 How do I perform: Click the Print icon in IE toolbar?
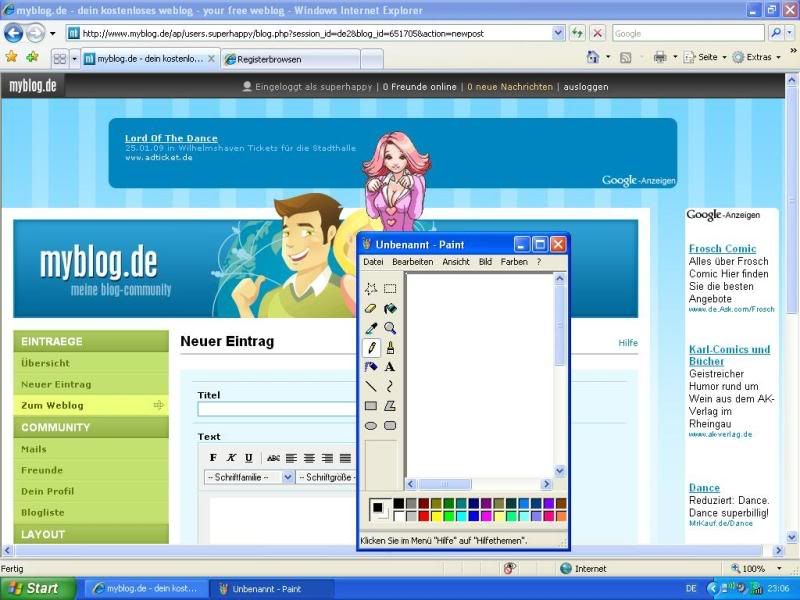point(660,57)
